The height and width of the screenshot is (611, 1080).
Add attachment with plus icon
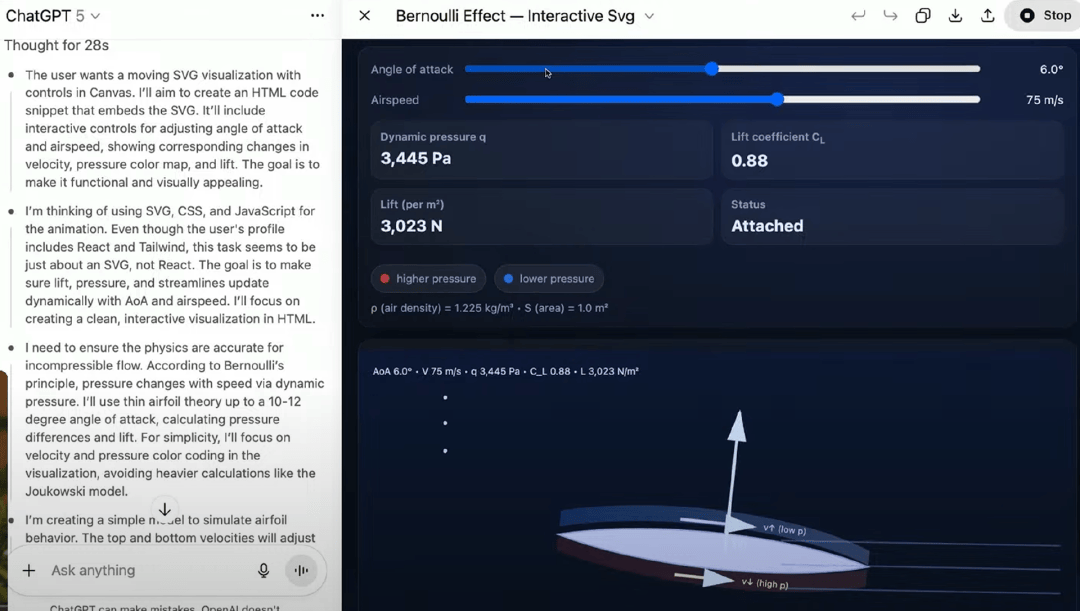pos(29,570)
